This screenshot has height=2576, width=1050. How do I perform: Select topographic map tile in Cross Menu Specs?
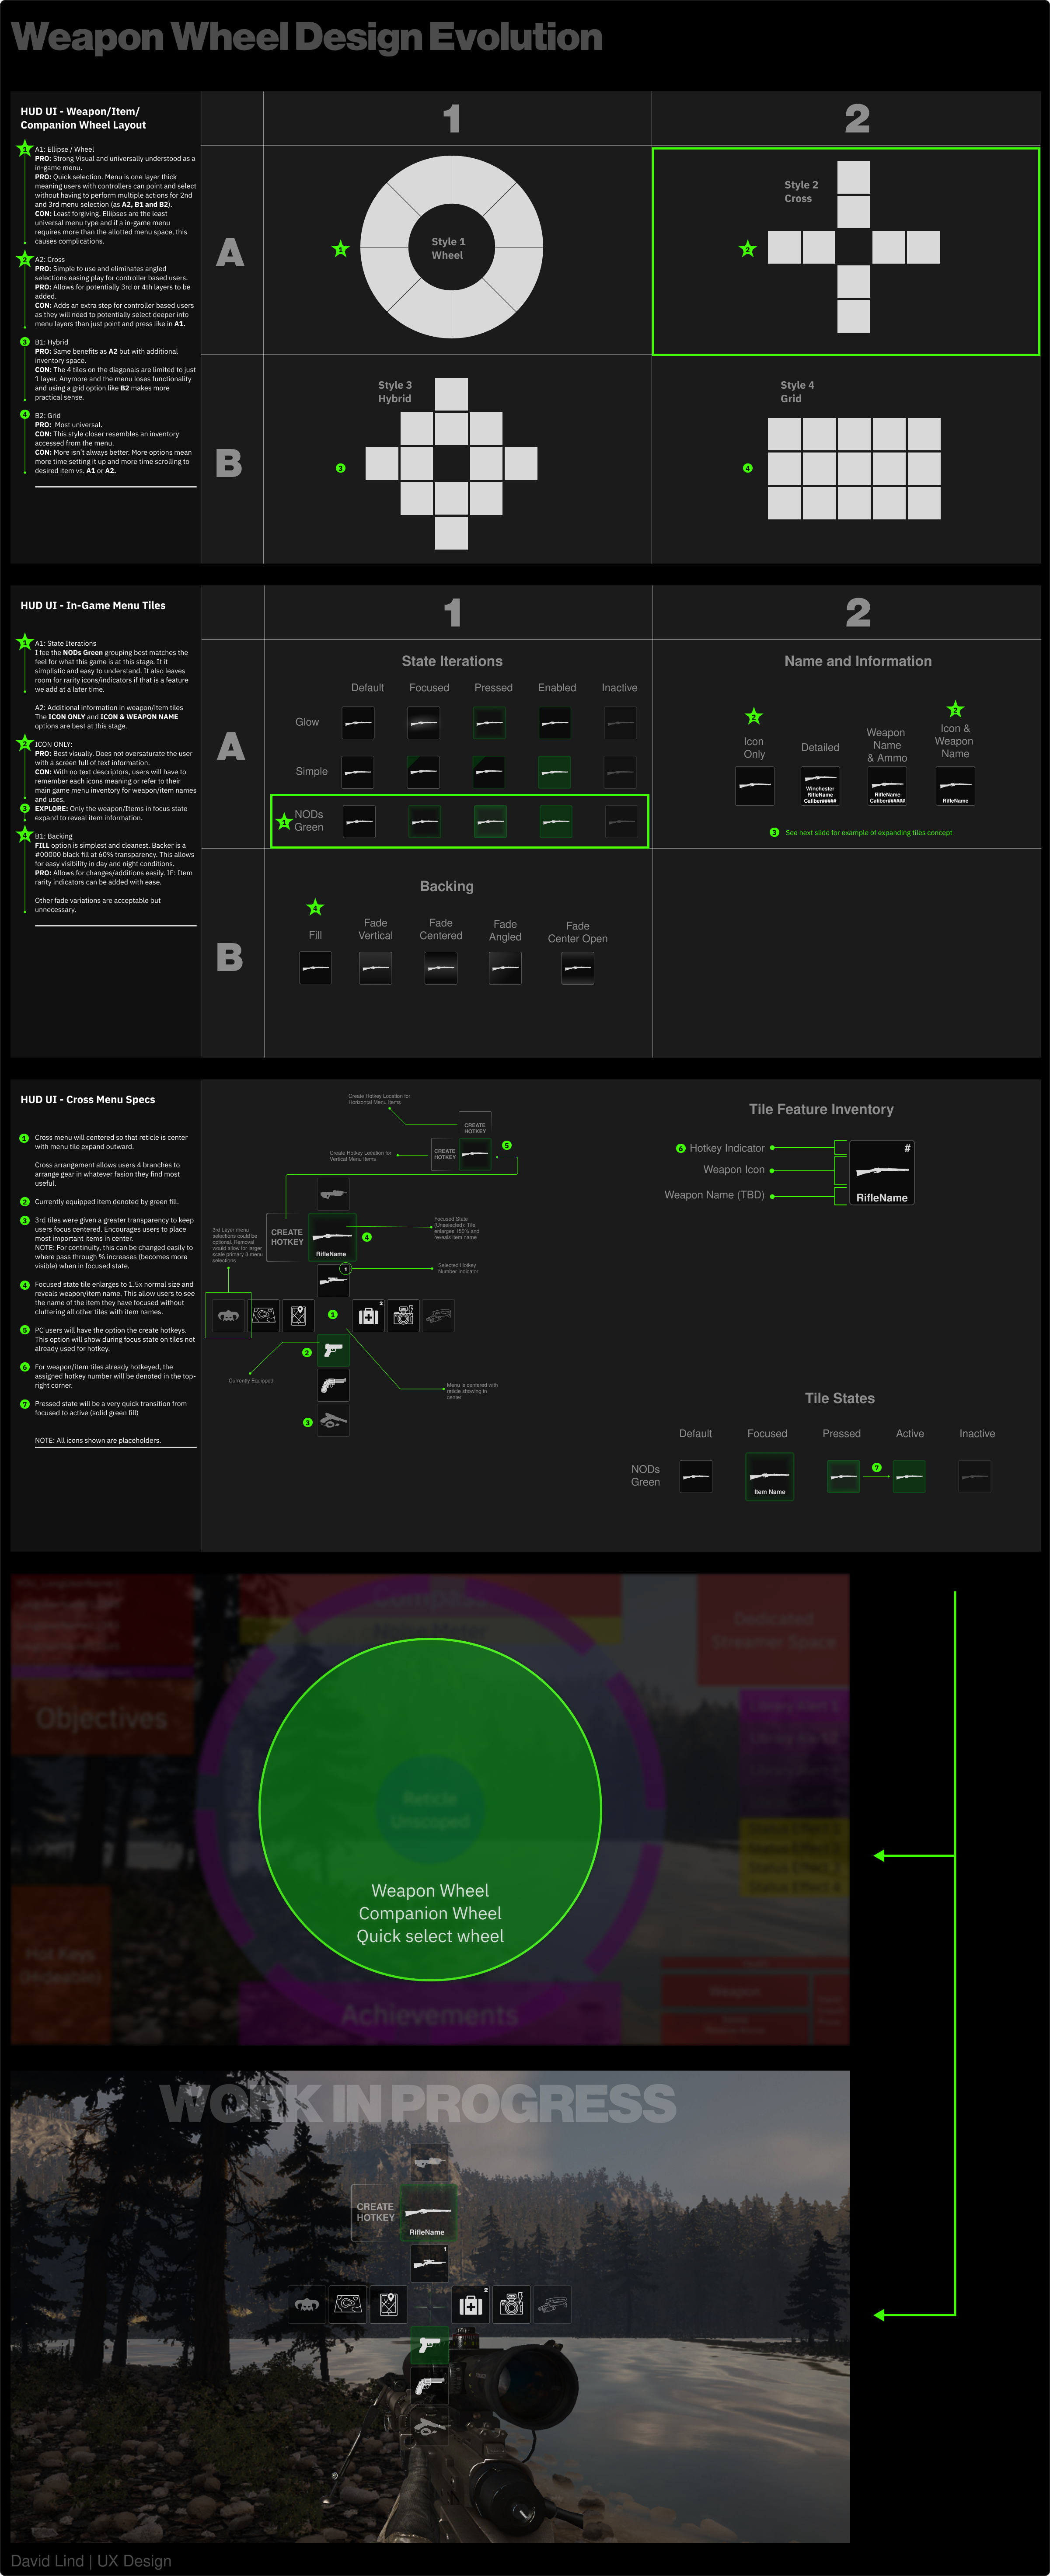[x=264, y=1315]
